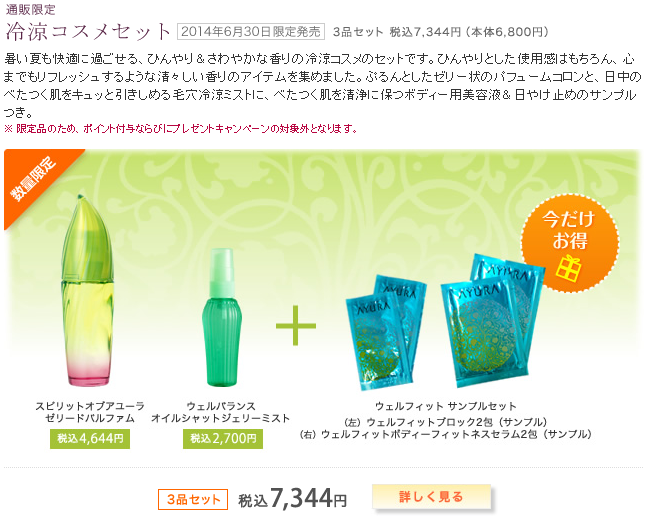Screen dimensions: 646x517
Task: Select the Spirit of Ayura perfume bottle image
Action: tap(87, 290)
